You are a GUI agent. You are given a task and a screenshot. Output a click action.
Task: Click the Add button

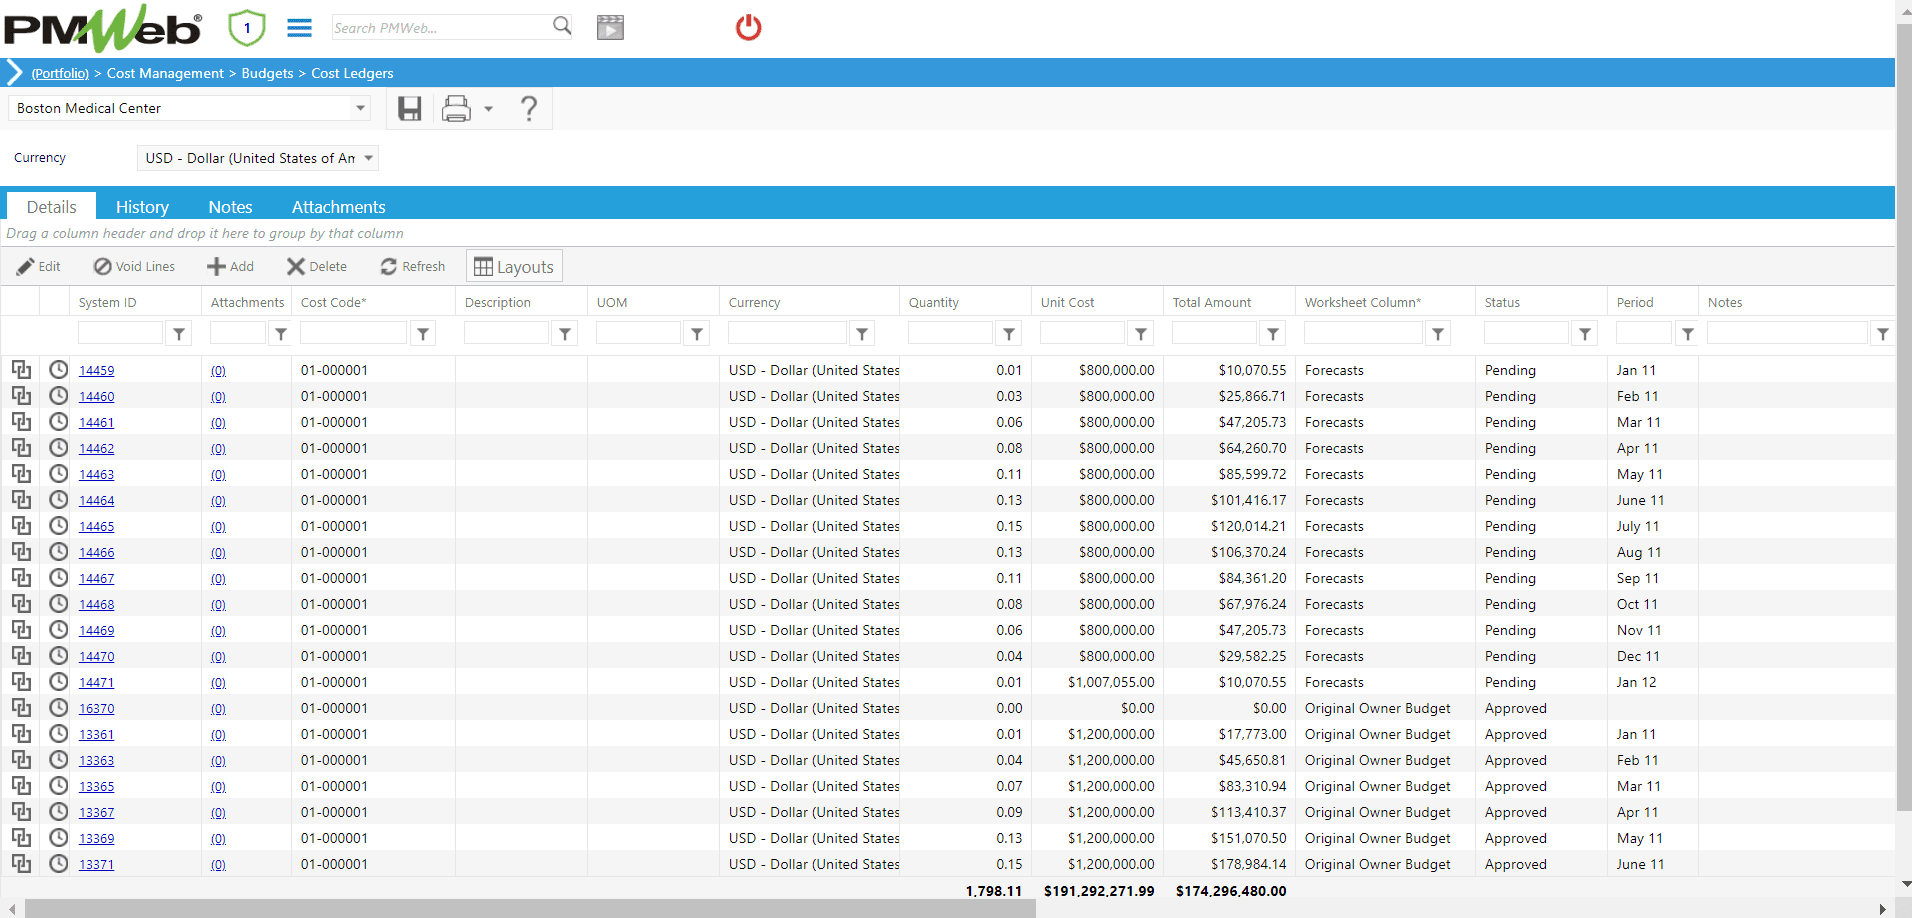(x=230, y=266)
